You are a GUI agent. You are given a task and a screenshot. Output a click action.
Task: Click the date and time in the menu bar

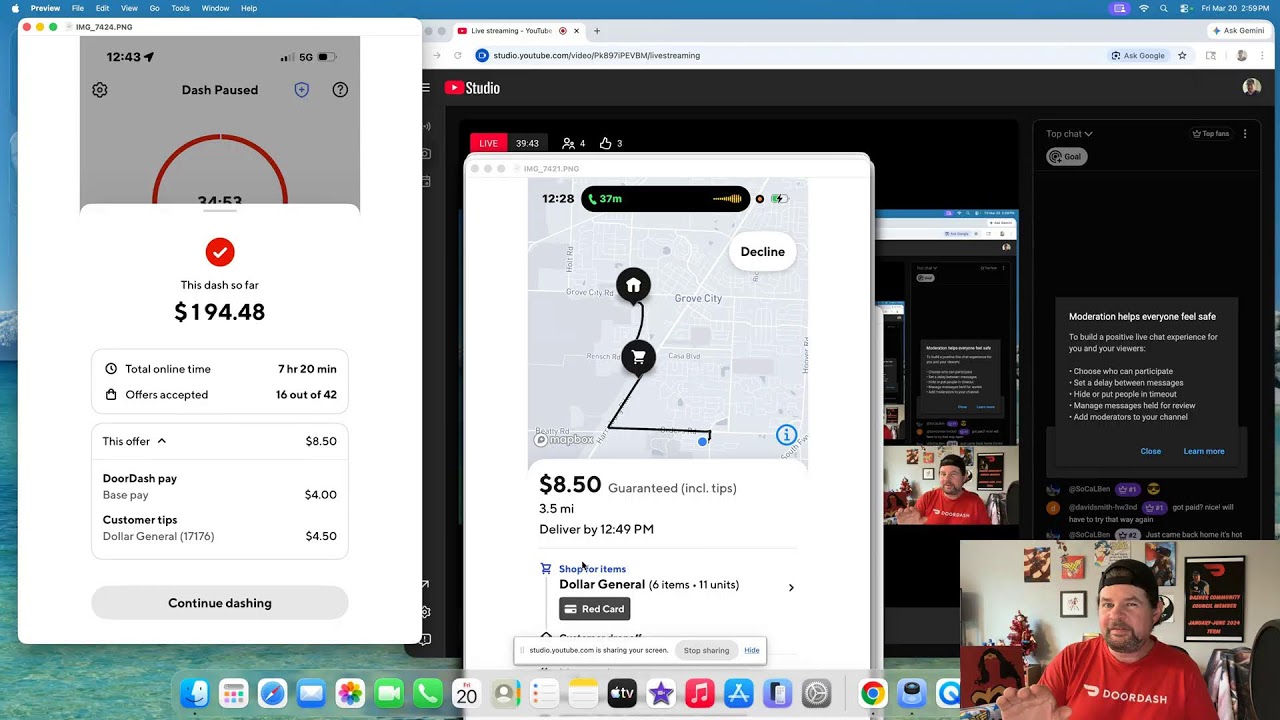1235,8
